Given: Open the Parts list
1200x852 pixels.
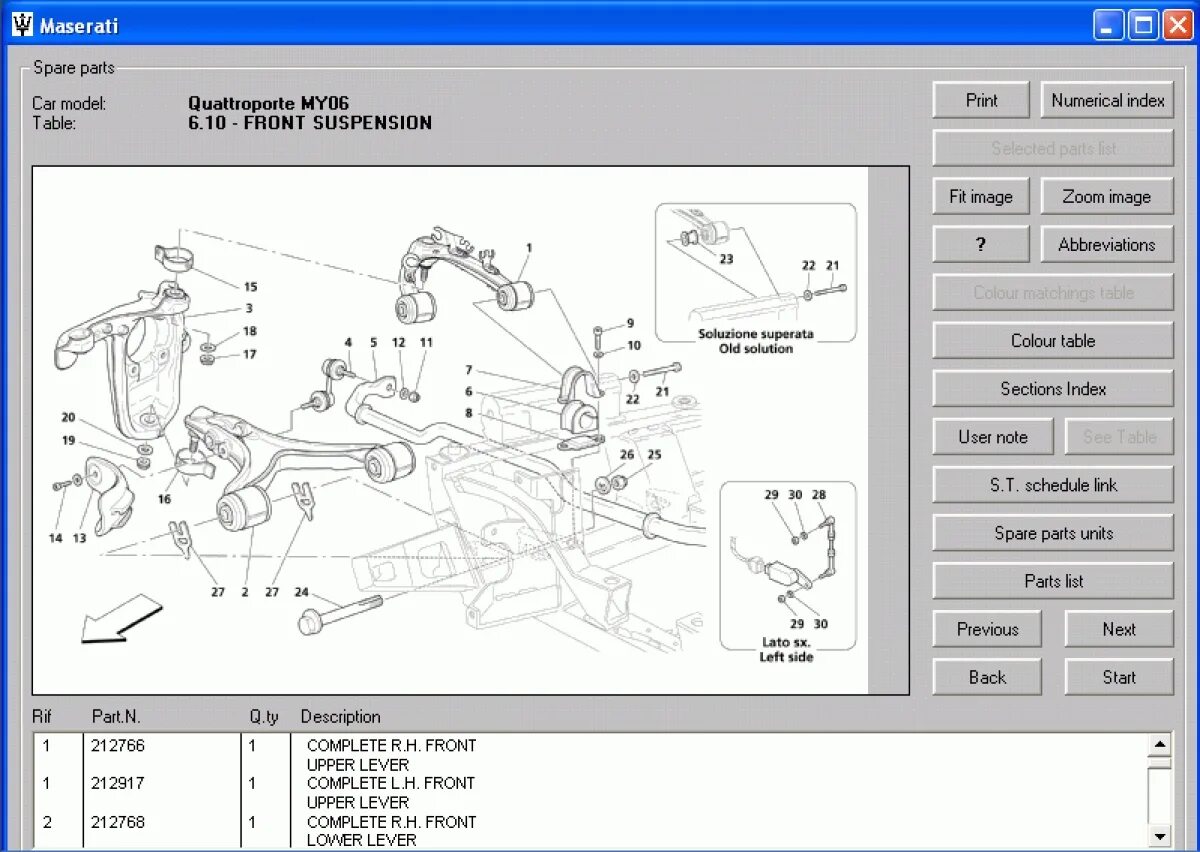Looking at the screenshot, I should (x=1053, y=581).
